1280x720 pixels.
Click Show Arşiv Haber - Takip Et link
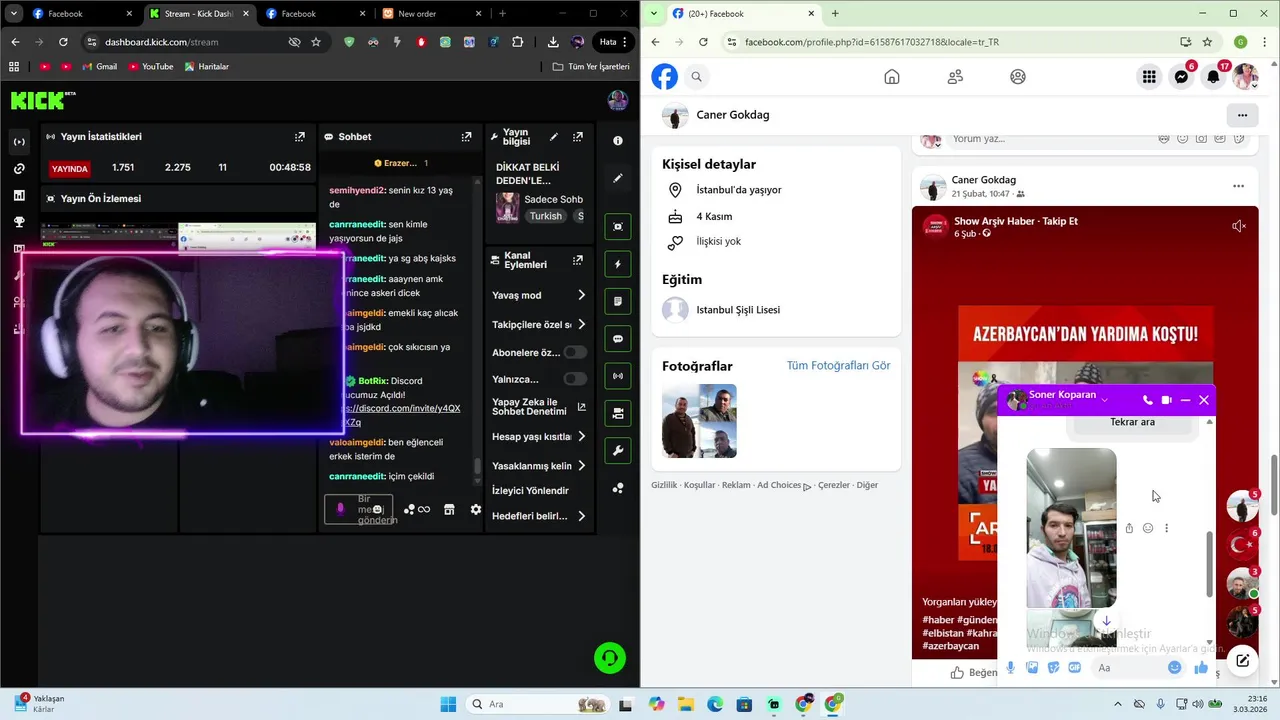(1014, 220)
